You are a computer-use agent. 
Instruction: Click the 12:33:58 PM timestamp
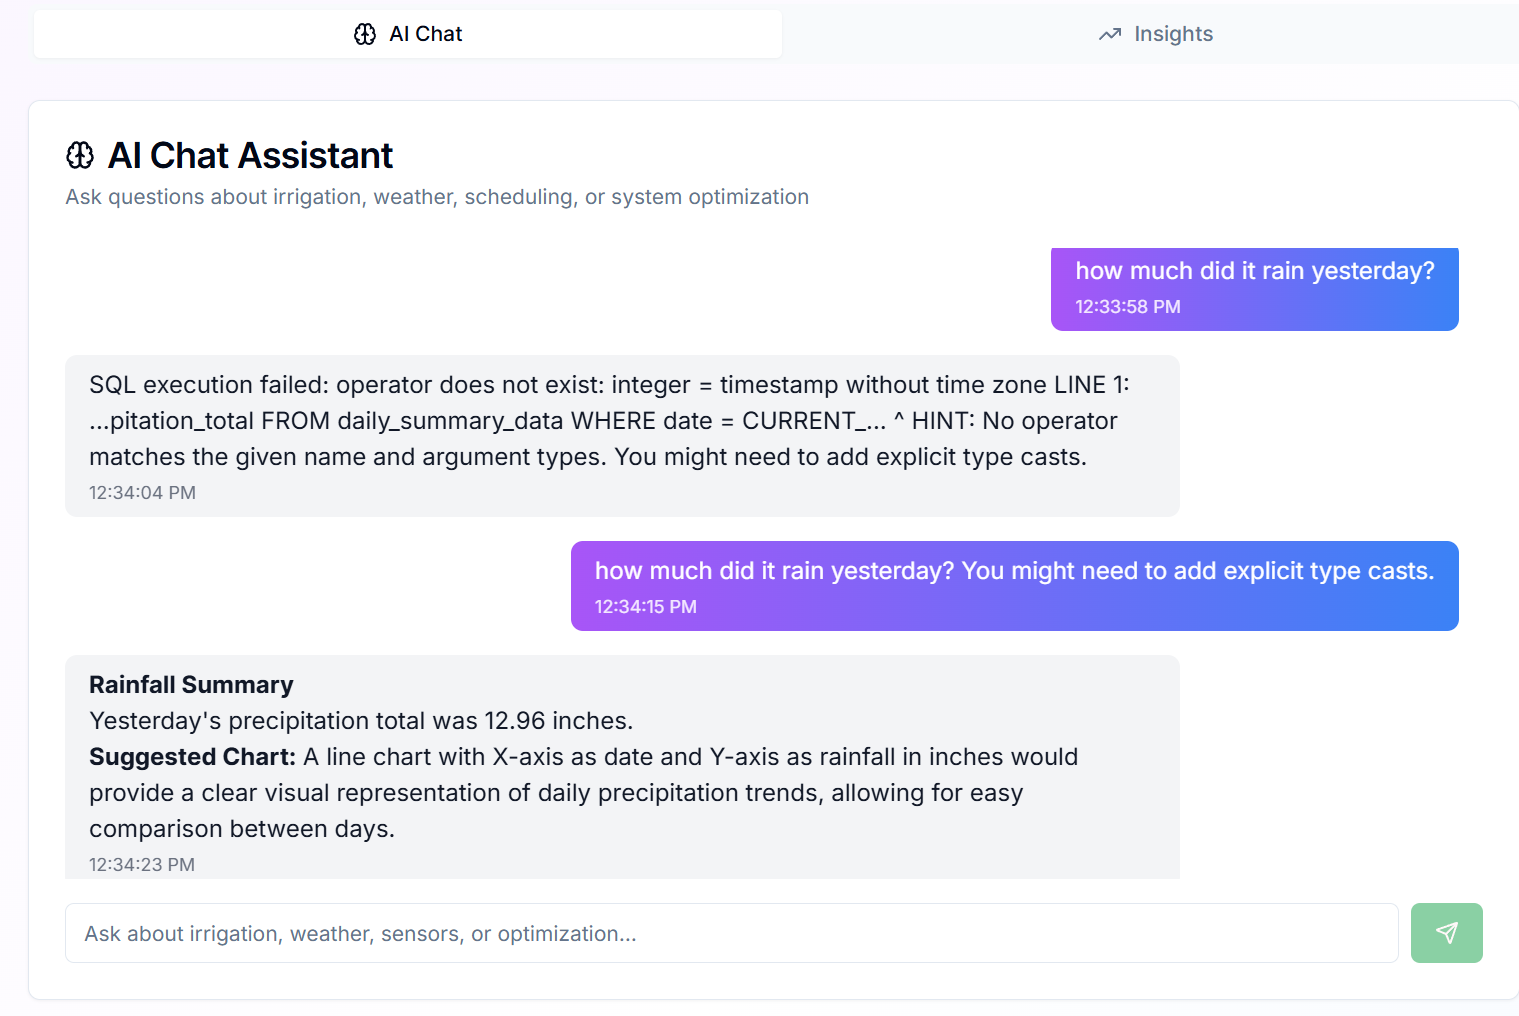tap(1128, 307)
